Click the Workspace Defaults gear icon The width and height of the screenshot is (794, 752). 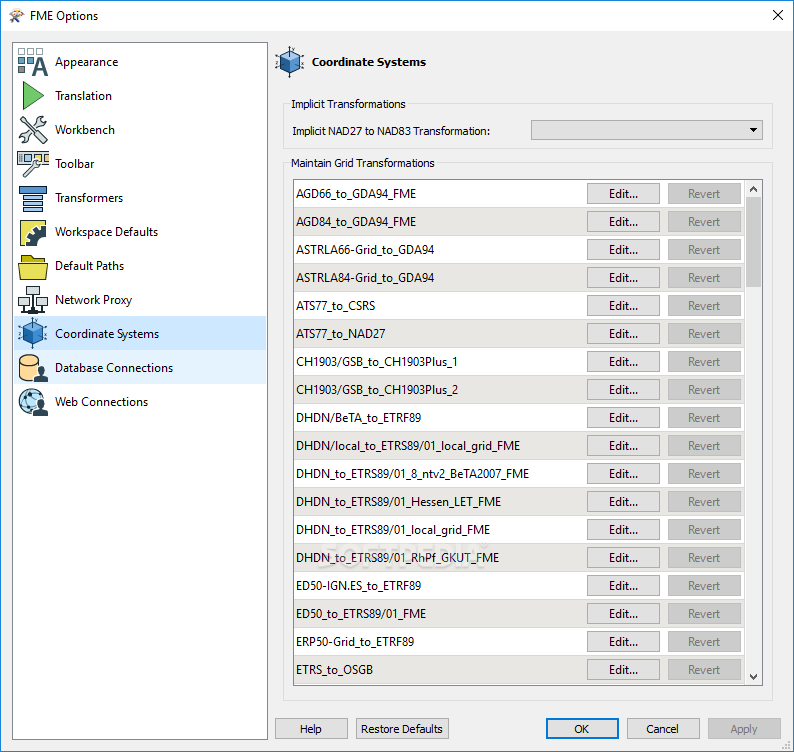33,232
